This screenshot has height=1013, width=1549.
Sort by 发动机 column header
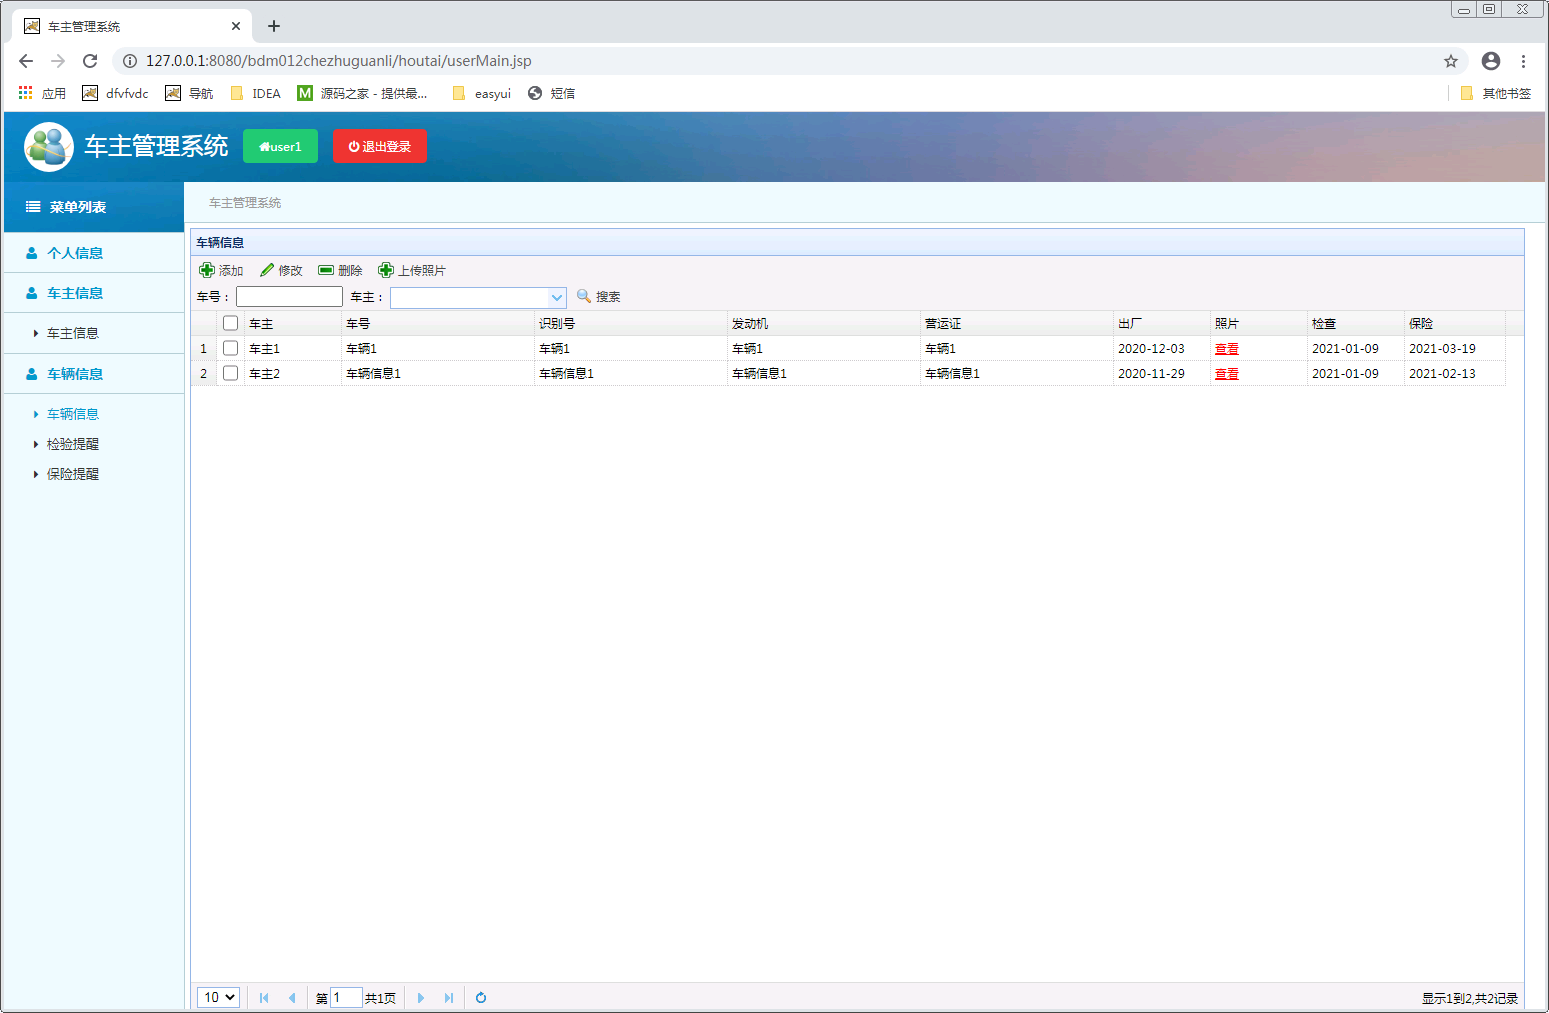[823, 323]
